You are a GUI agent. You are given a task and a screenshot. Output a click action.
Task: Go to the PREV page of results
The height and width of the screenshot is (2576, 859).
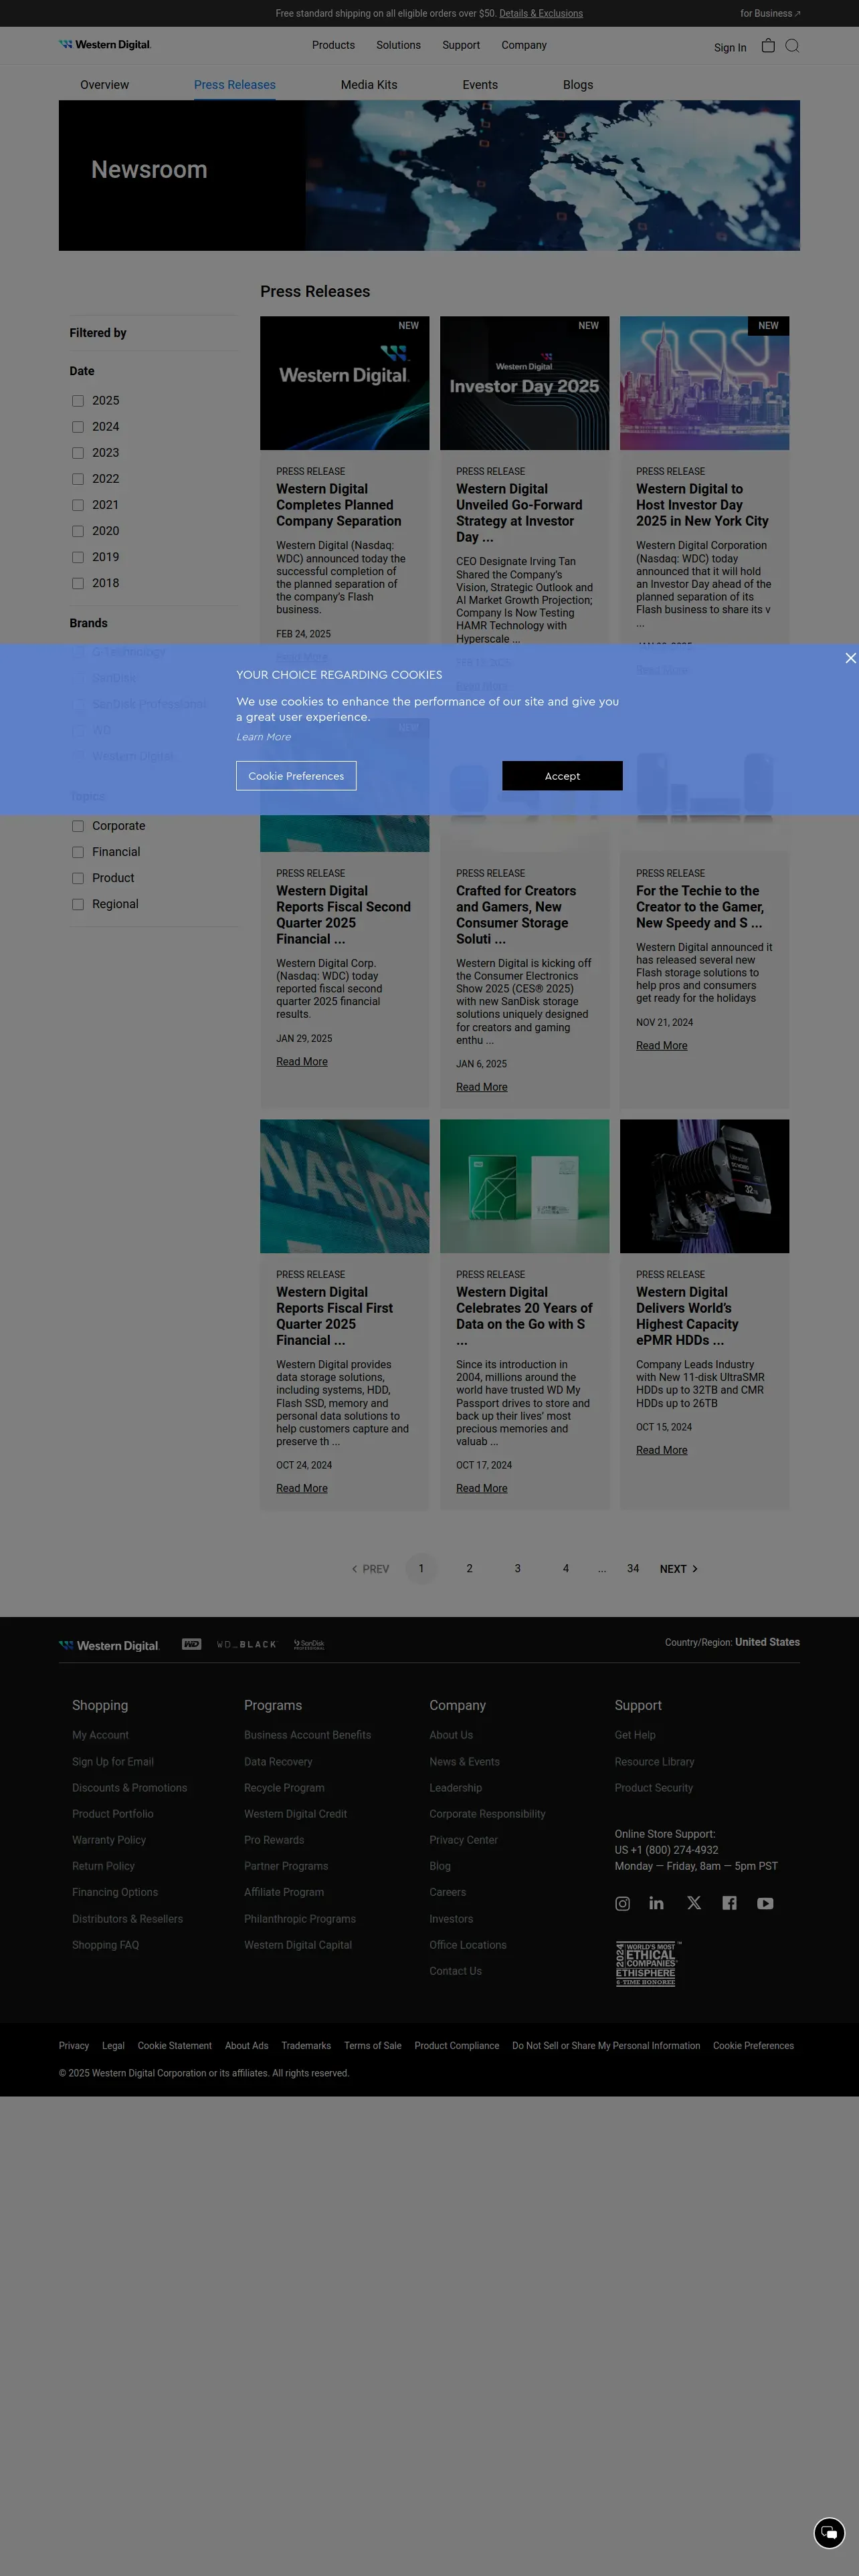370,1569
